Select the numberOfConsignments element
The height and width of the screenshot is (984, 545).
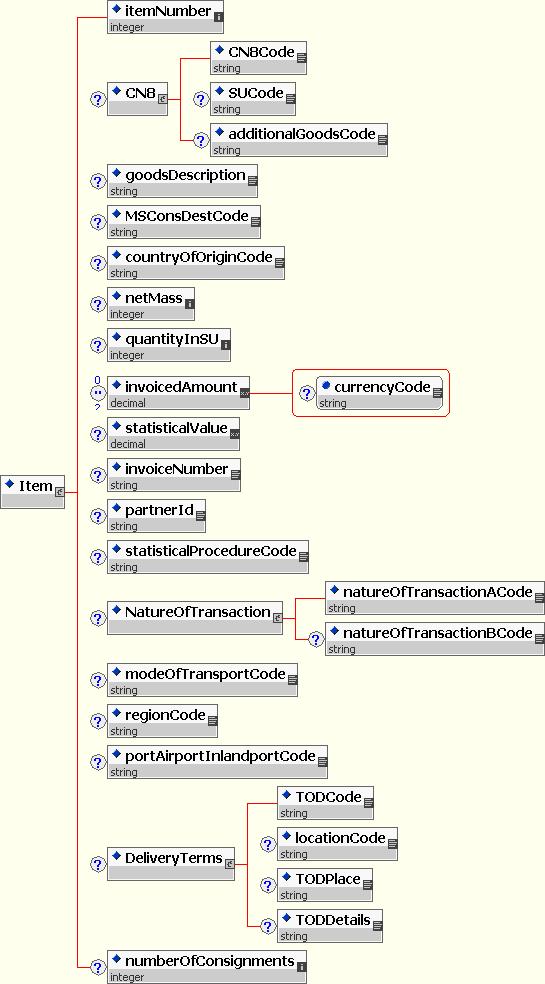pos(207,967)
